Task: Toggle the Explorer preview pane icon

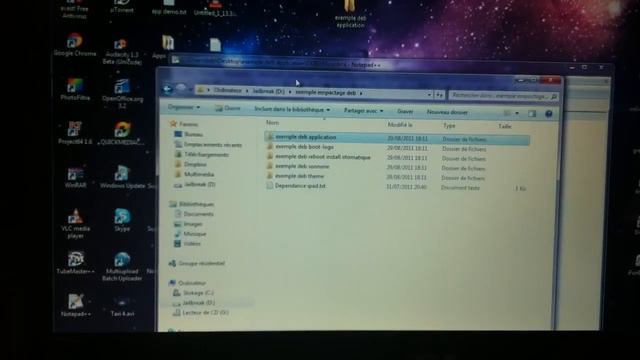Action: [532, 113]
